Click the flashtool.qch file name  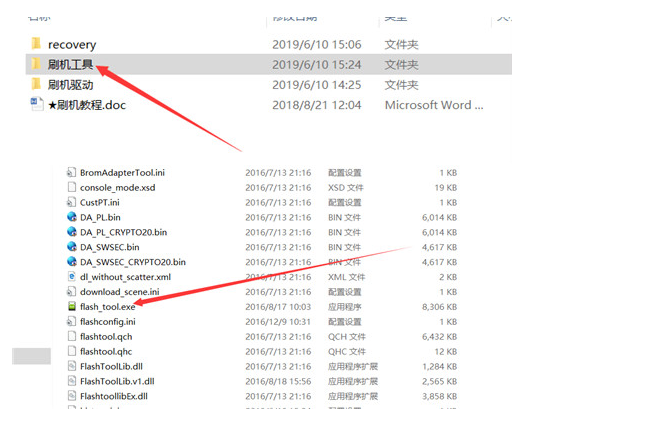(104, 336)
